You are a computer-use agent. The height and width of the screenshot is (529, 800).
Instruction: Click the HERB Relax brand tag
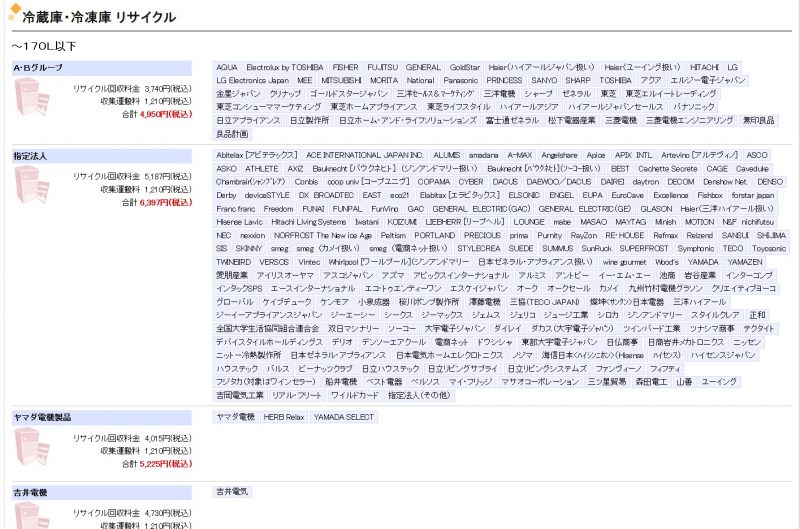click(x=284, y=416)
